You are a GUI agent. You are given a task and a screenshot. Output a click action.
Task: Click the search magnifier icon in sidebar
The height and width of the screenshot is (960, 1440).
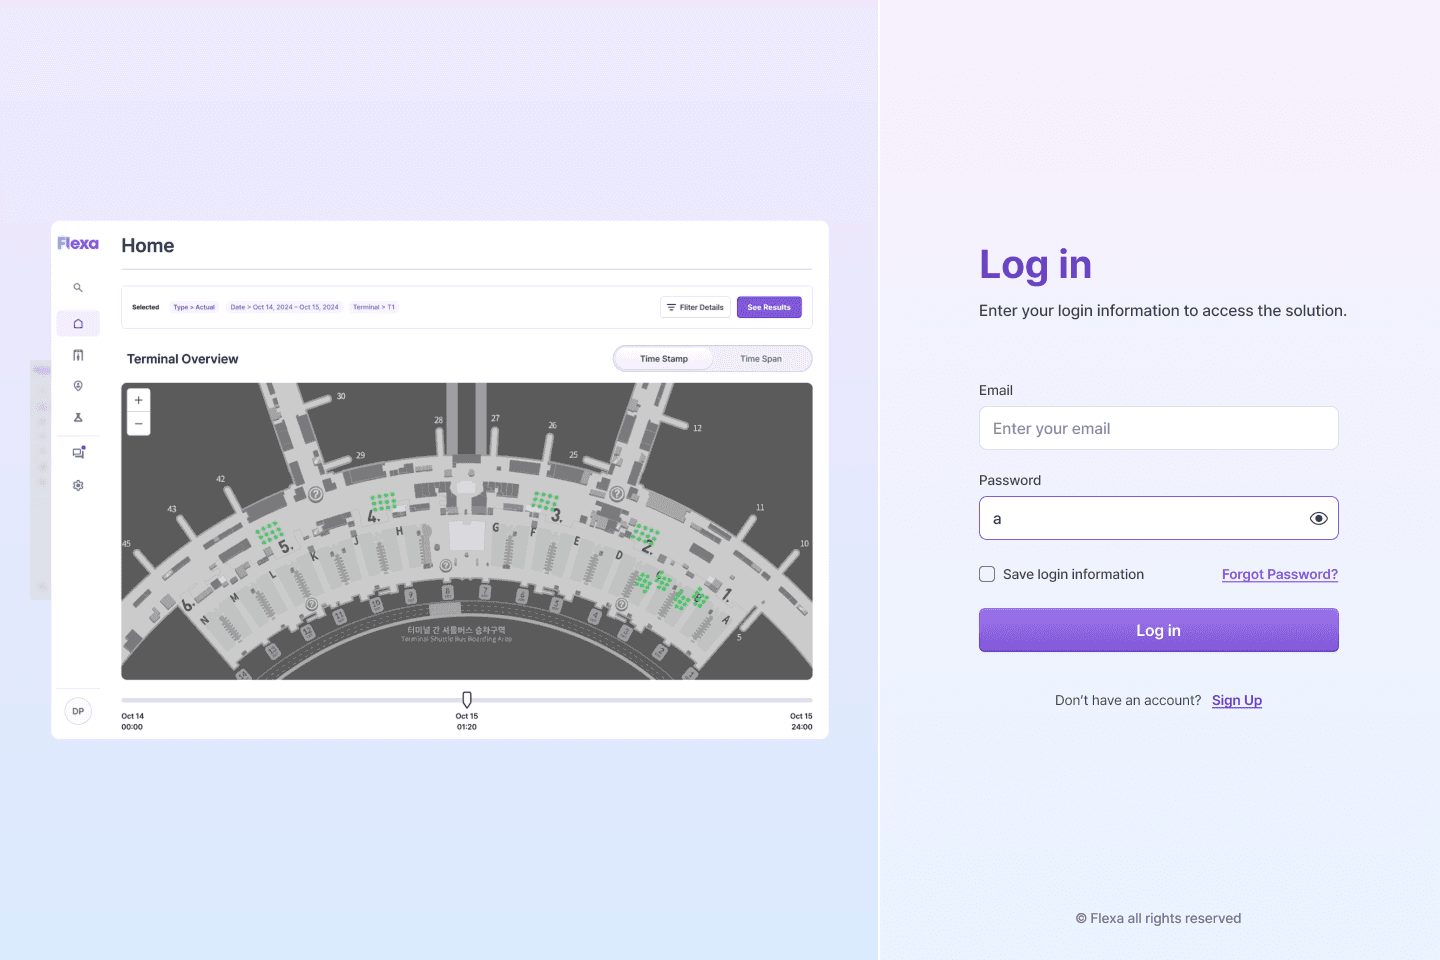point(78,288)
